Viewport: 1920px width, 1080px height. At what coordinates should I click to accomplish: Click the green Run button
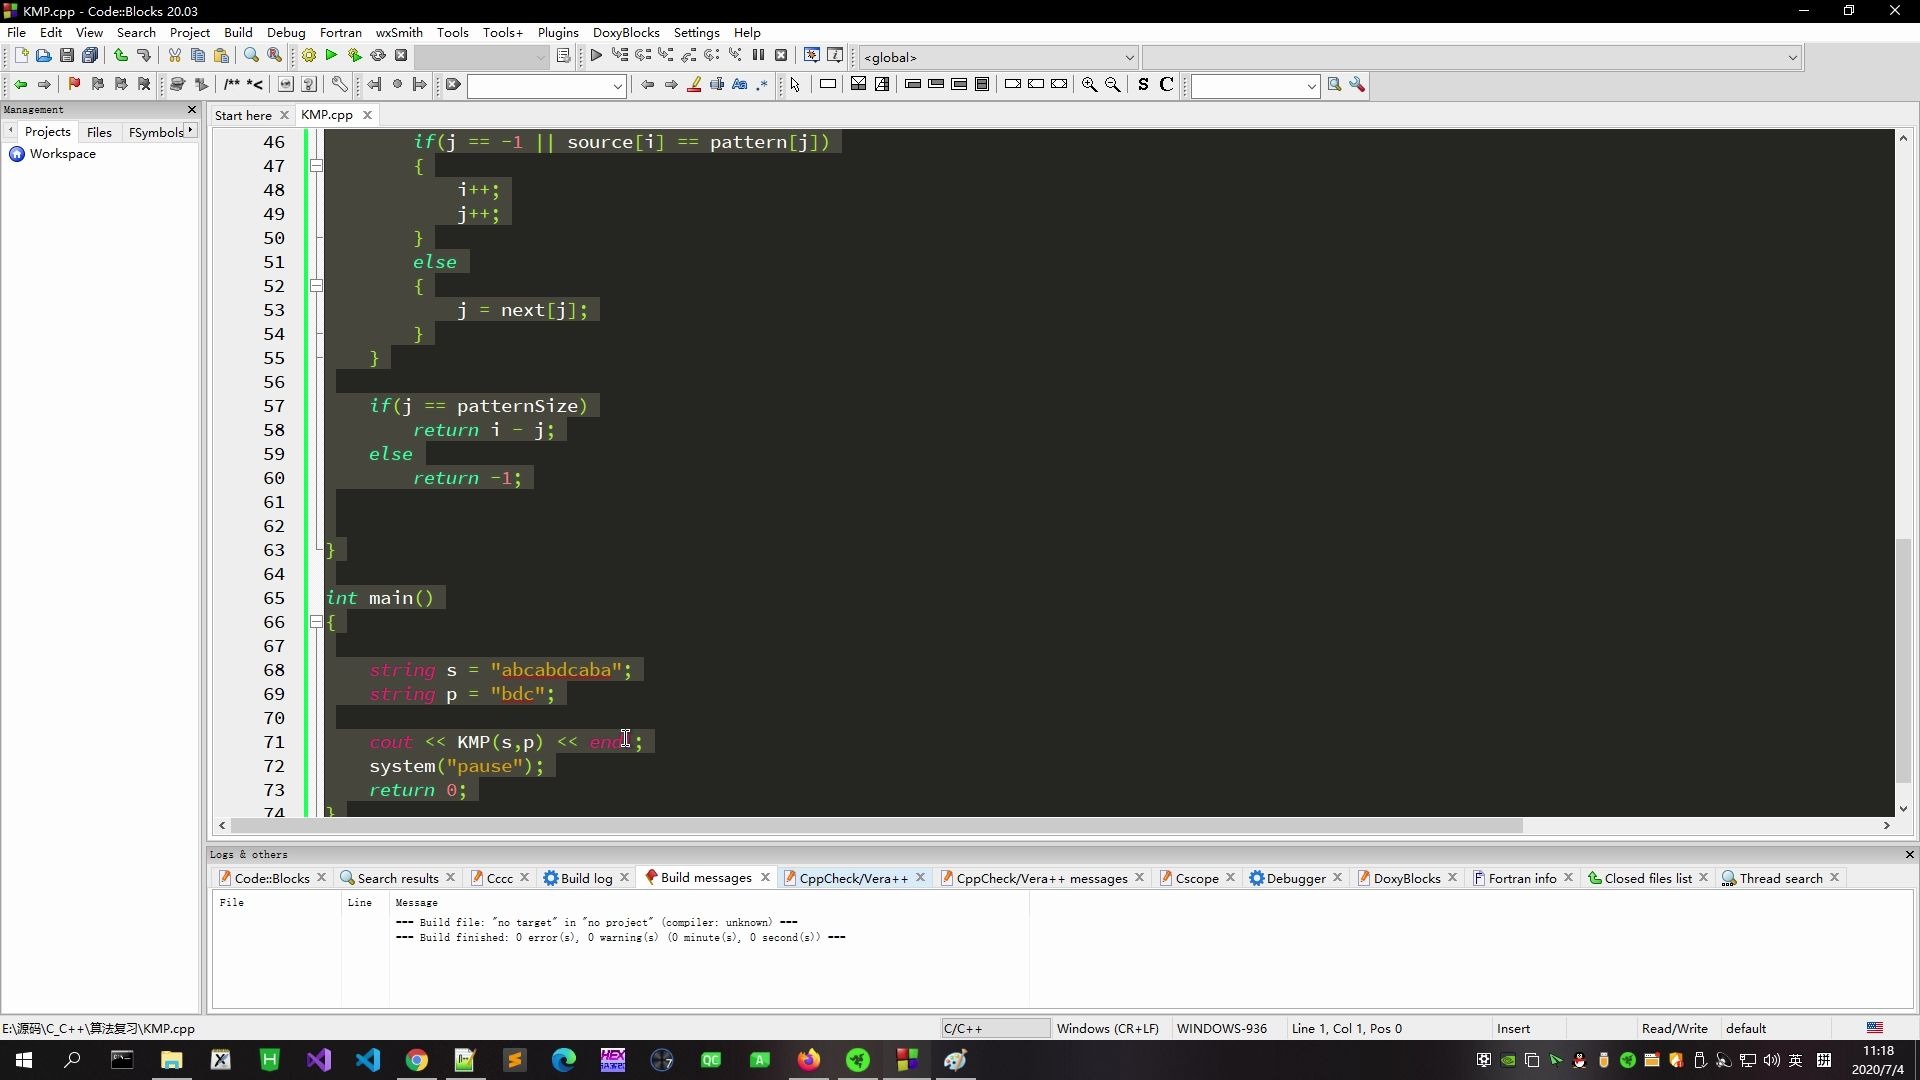coord(332,56)
